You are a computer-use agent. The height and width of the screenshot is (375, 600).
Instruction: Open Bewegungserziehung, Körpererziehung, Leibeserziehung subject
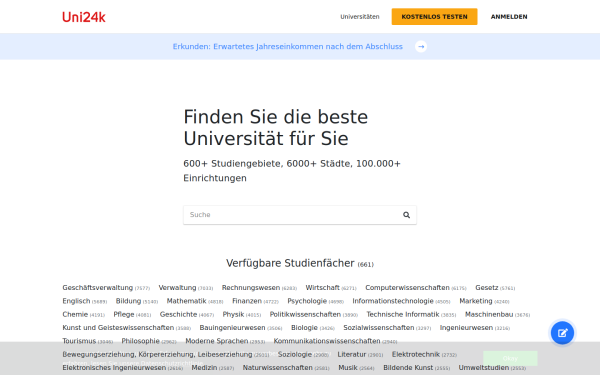tap(157, 354)
